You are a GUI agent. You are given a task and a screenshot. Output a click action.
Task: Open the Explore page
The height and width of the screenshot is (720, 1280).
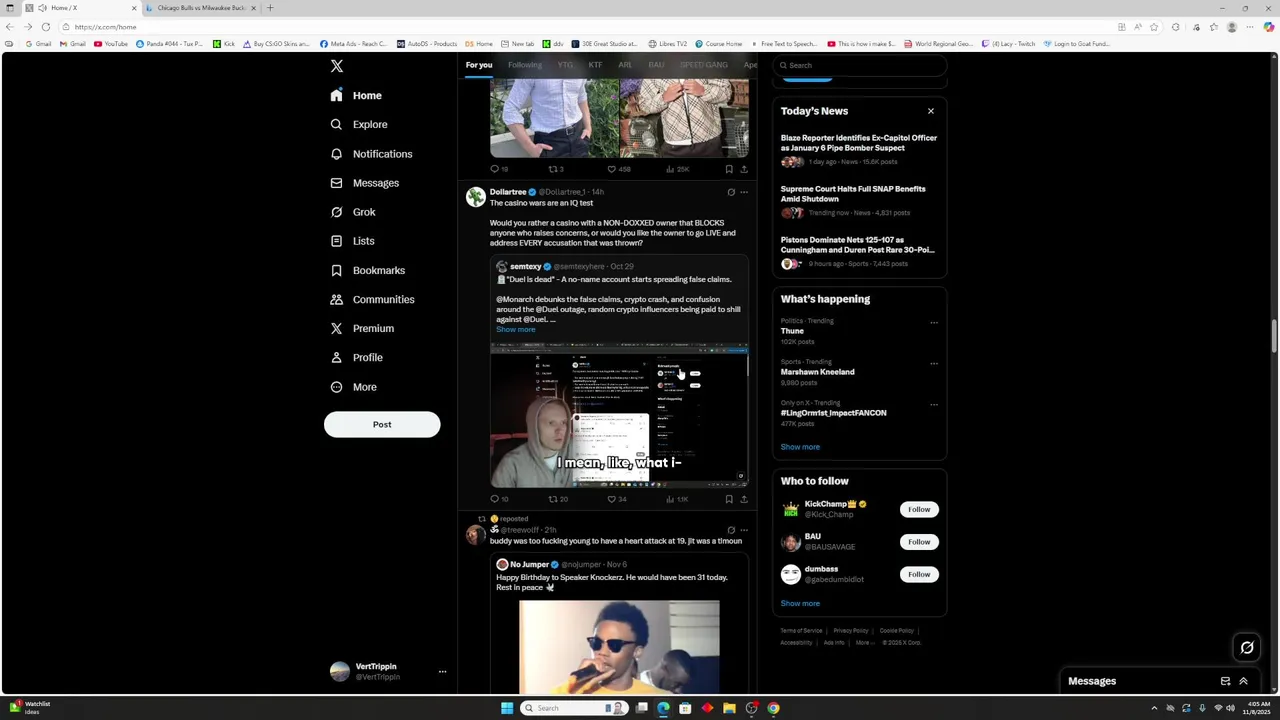pyautogui.click(x=359, y=124)
